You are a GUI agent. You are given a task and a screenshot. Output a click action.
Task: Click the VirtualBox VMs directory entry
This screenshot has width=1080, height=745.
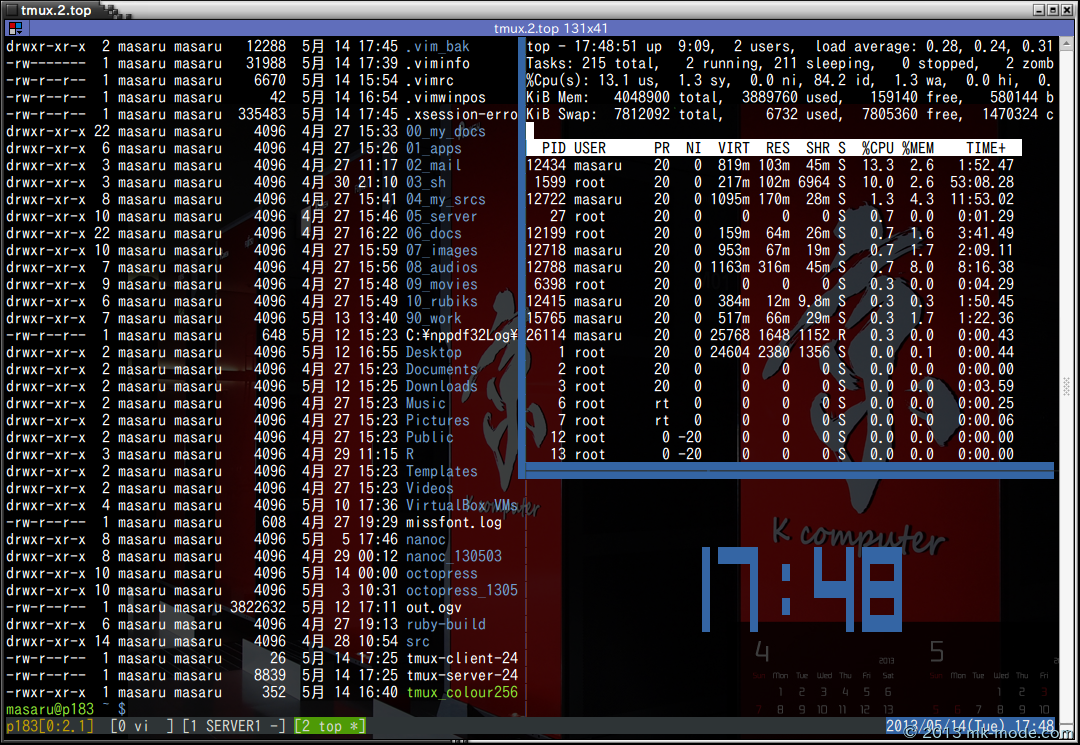point(461,505)
